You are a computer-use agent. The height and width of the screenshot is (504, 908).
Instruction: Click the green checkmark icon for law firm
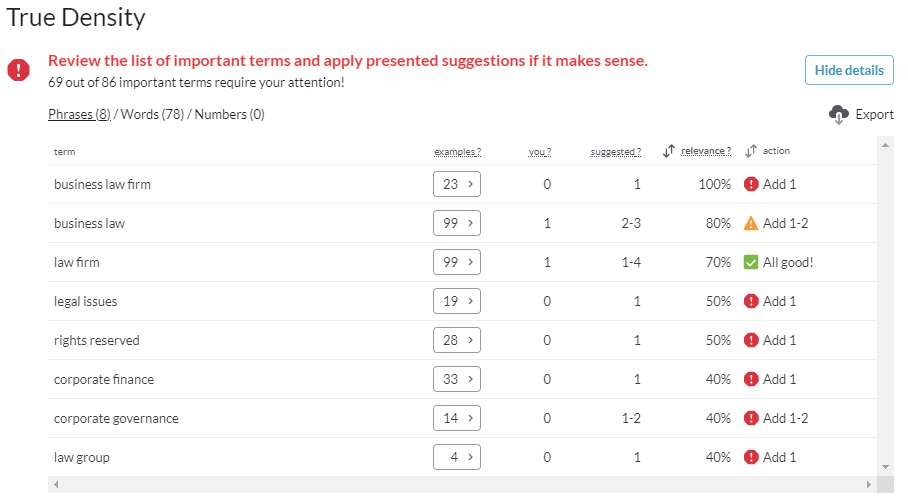click(751, 262)
